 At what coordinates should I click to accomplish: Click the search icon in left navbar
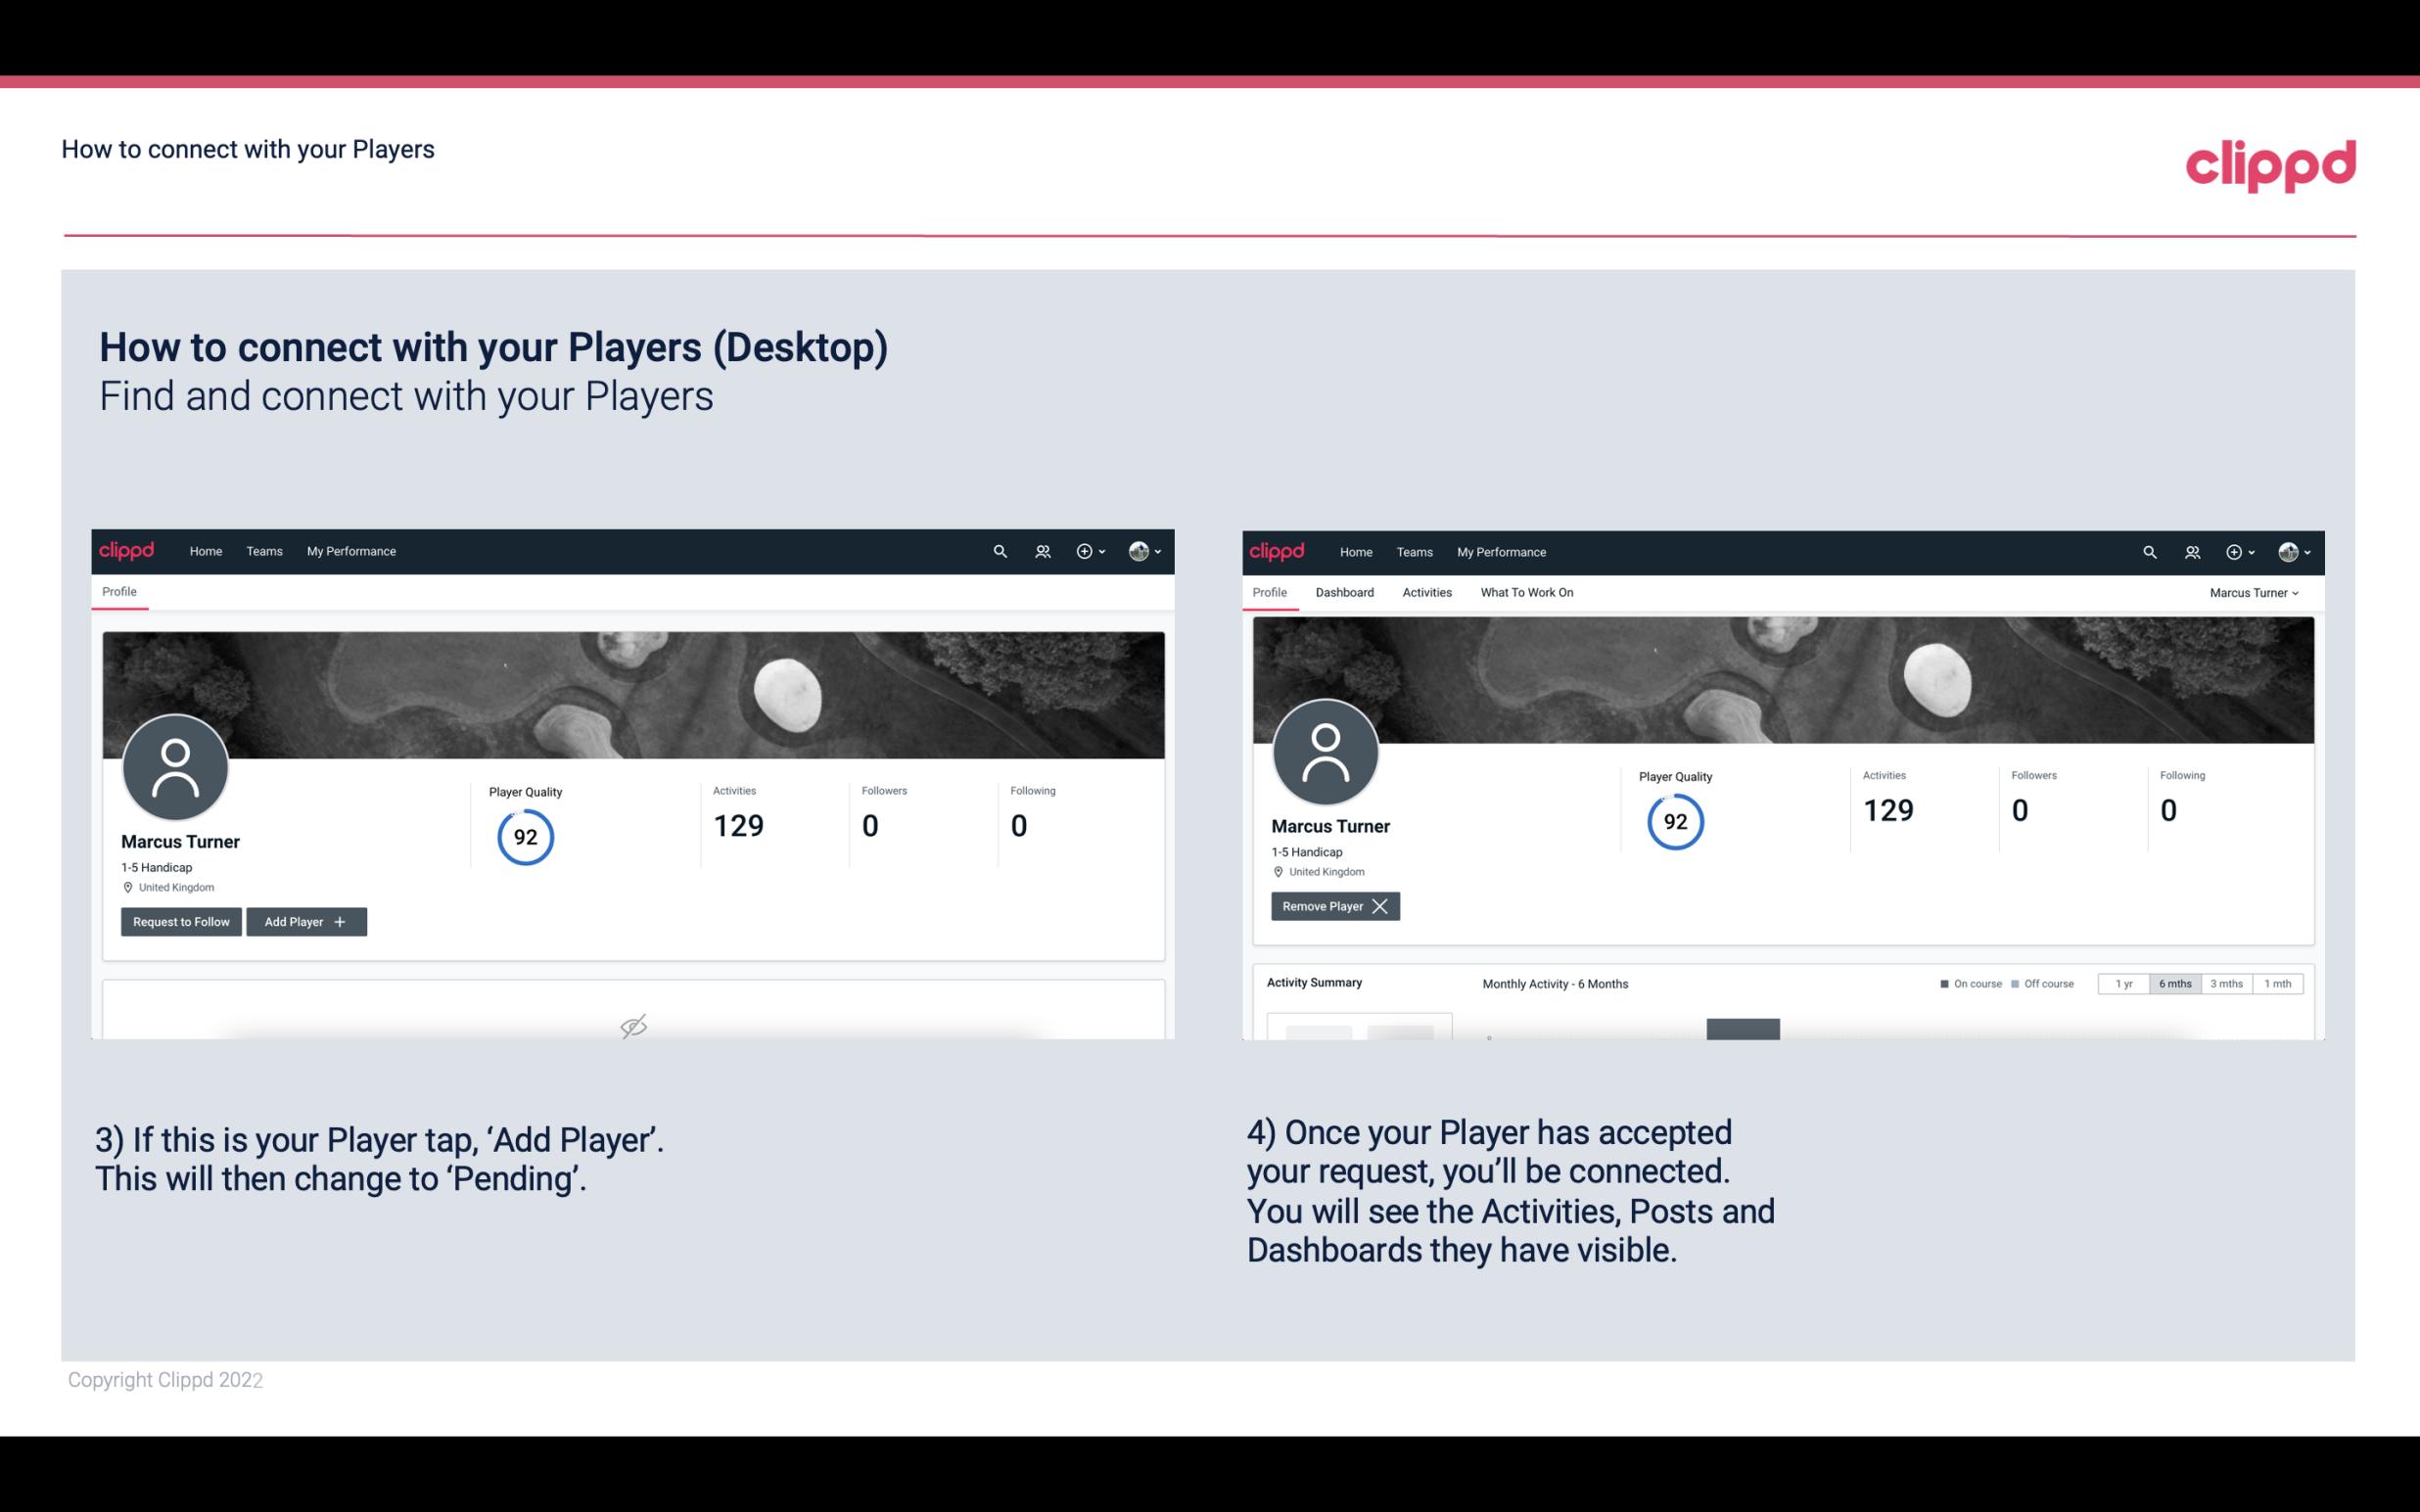click(999, 552)
